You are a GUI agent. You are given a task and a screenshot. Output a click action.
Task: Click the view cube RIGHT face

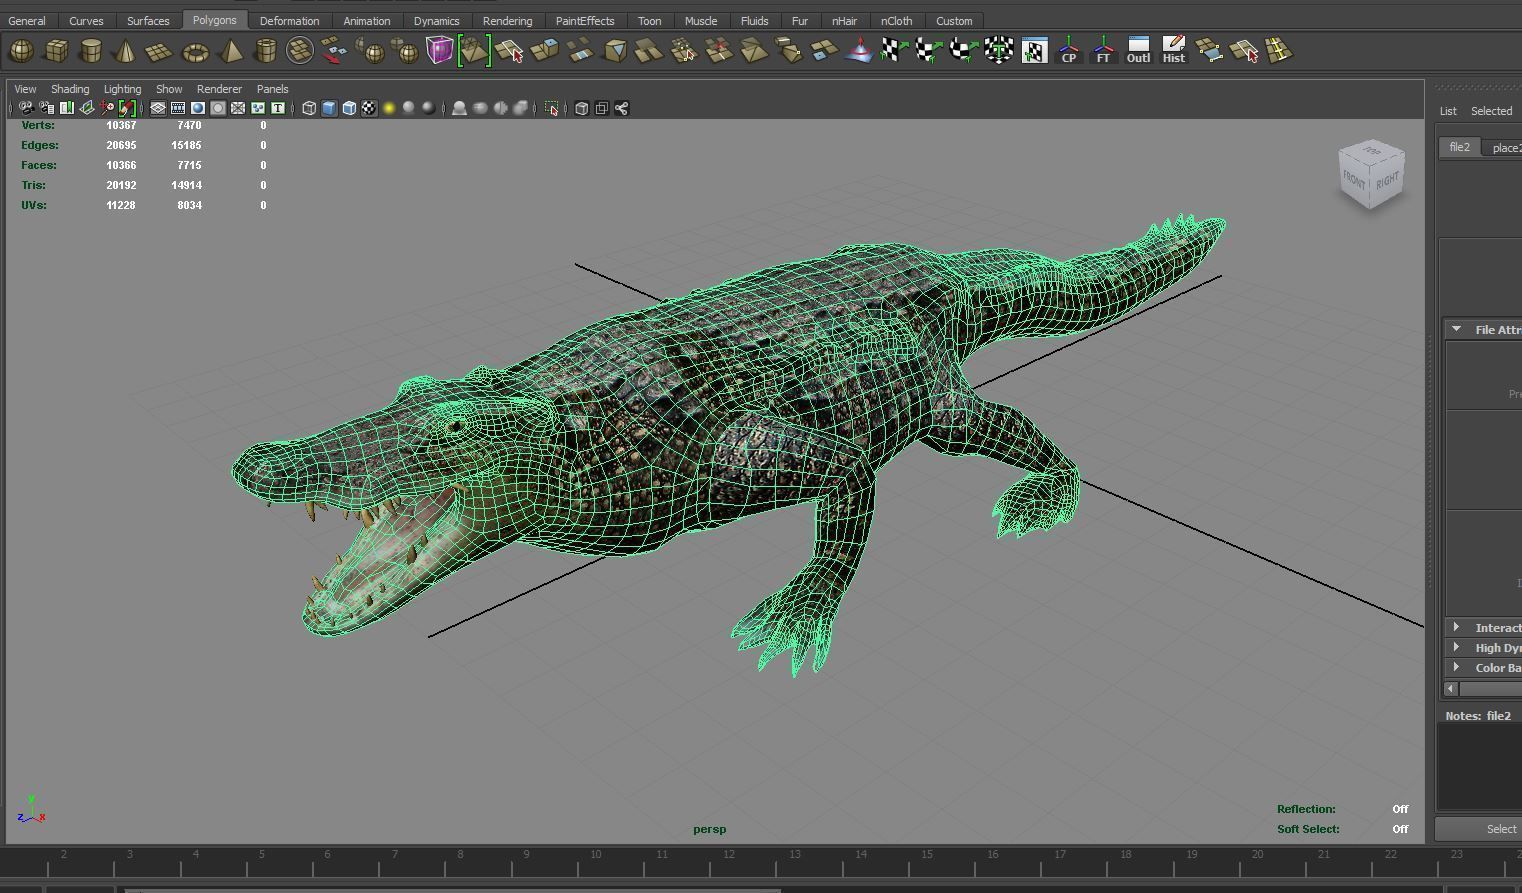pyautogui.click(x=1388, y=181)
